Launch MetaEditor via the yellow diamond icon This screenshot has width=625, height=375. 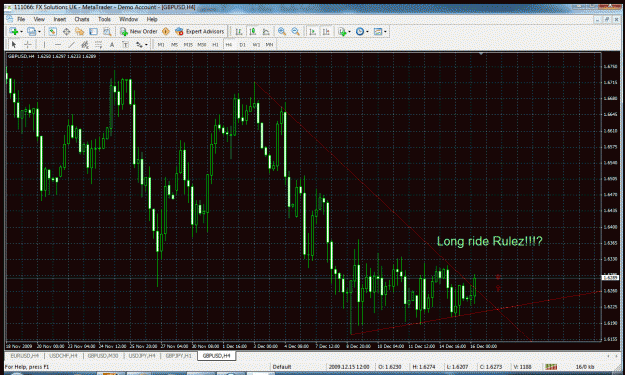166,31
